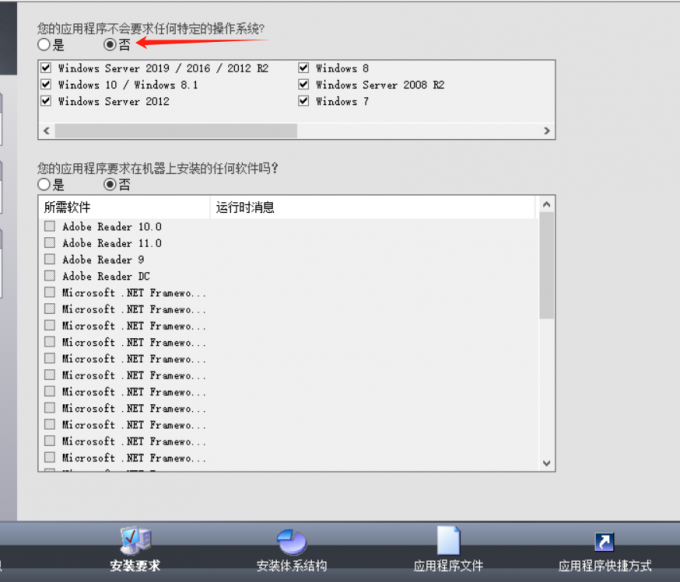Open the 安装体系结构 pie chart icon
The width and height of the screenshot is (680, 582).
pyautogui.click(x=291, y=541)
